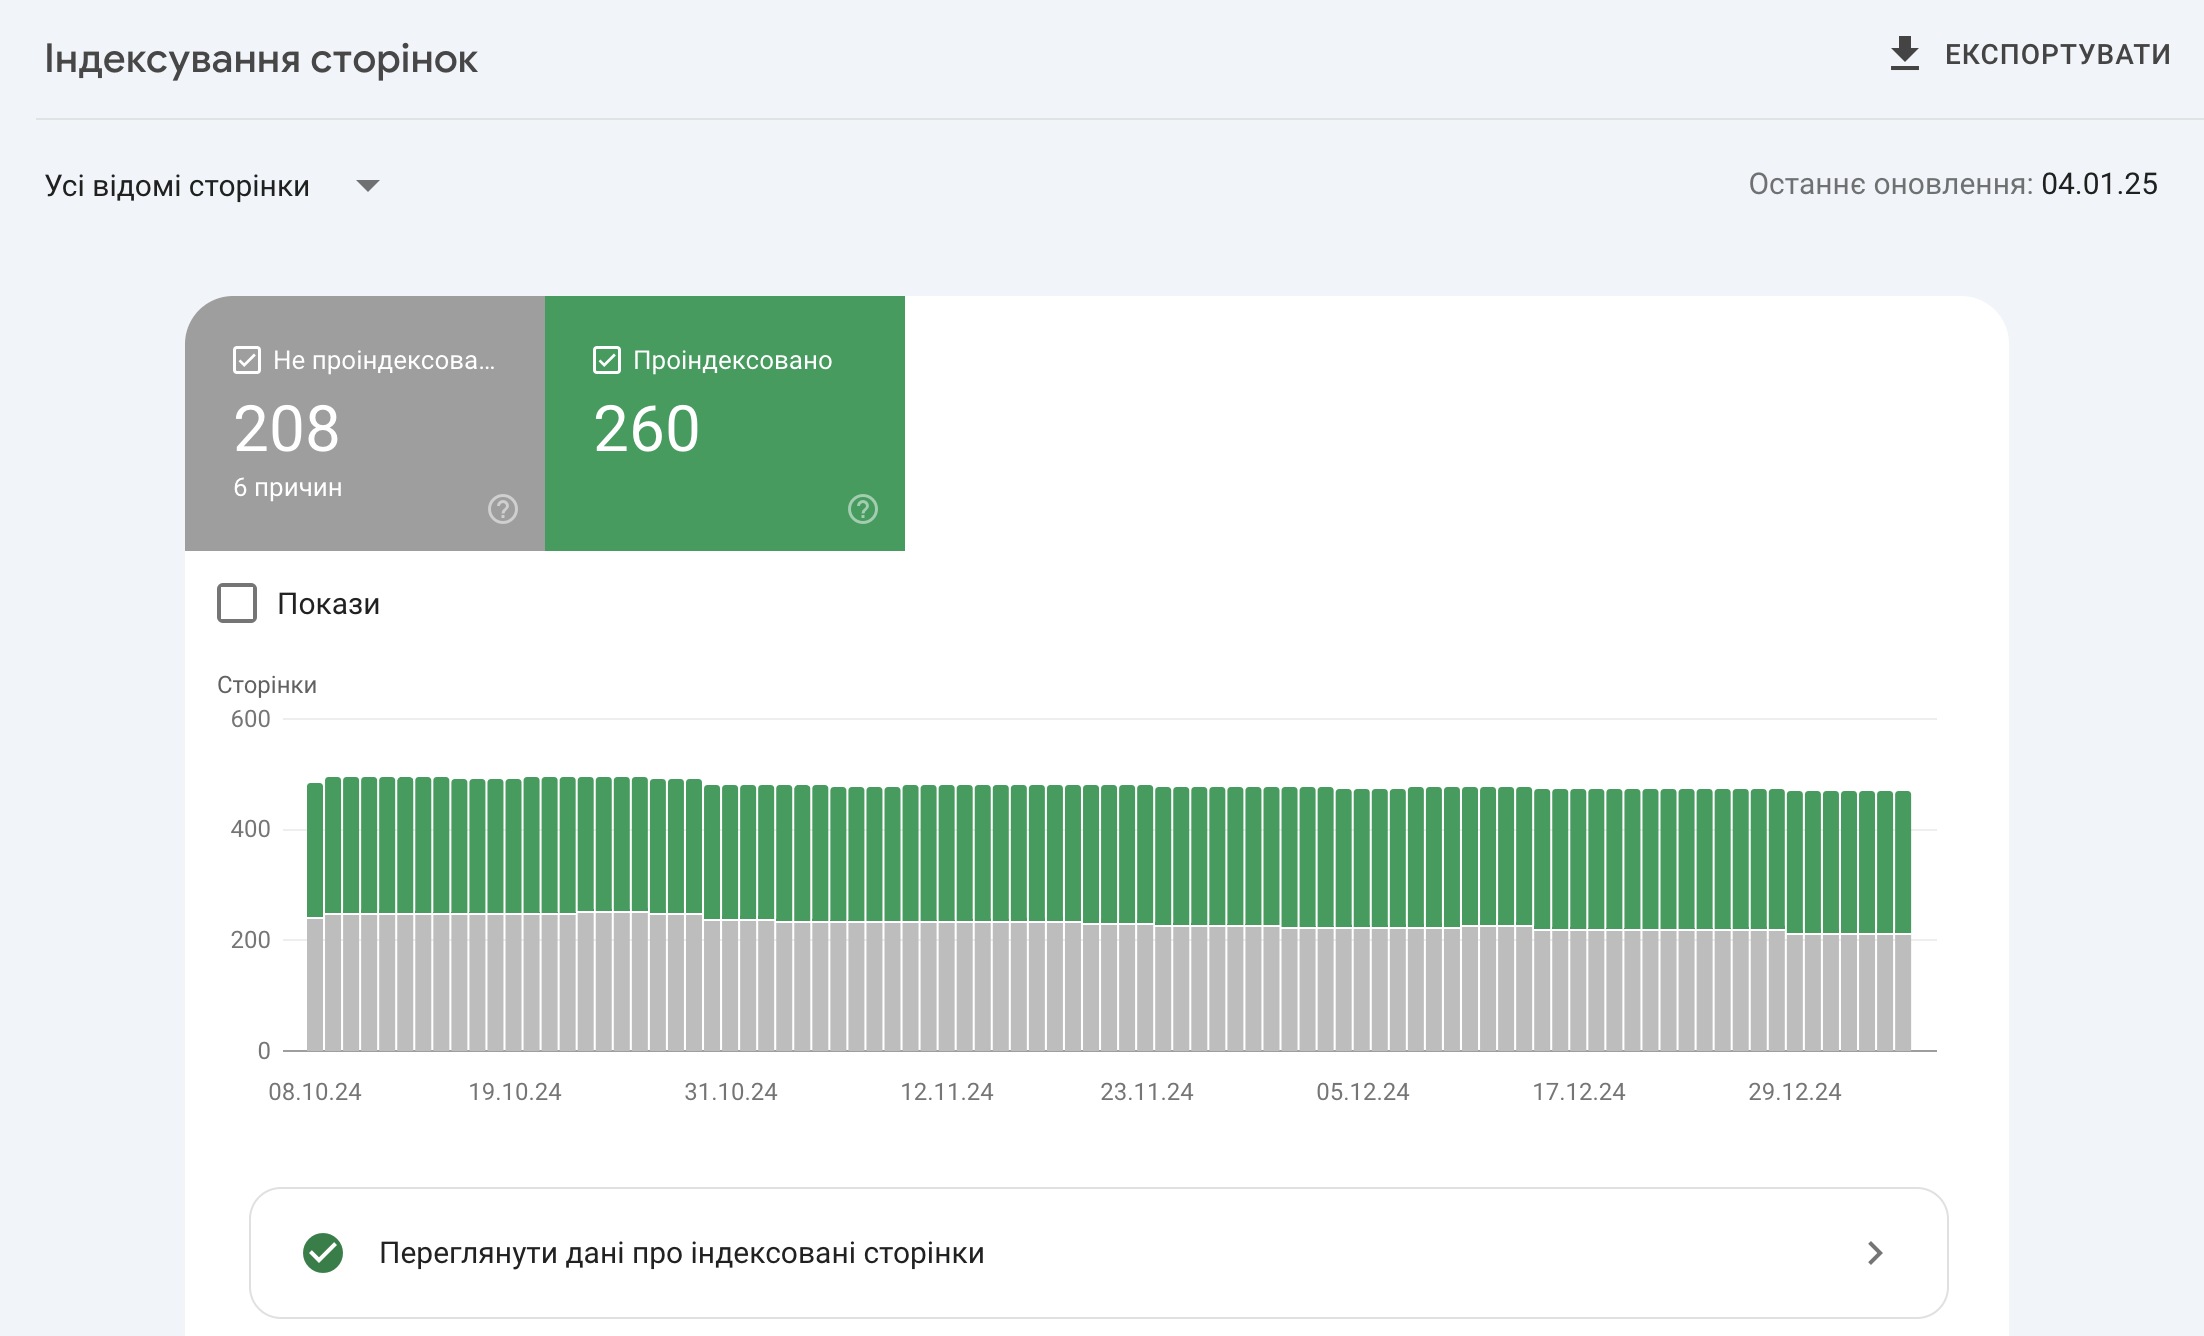Click chevron arrow on indexed pages row

[1874, 1253]
